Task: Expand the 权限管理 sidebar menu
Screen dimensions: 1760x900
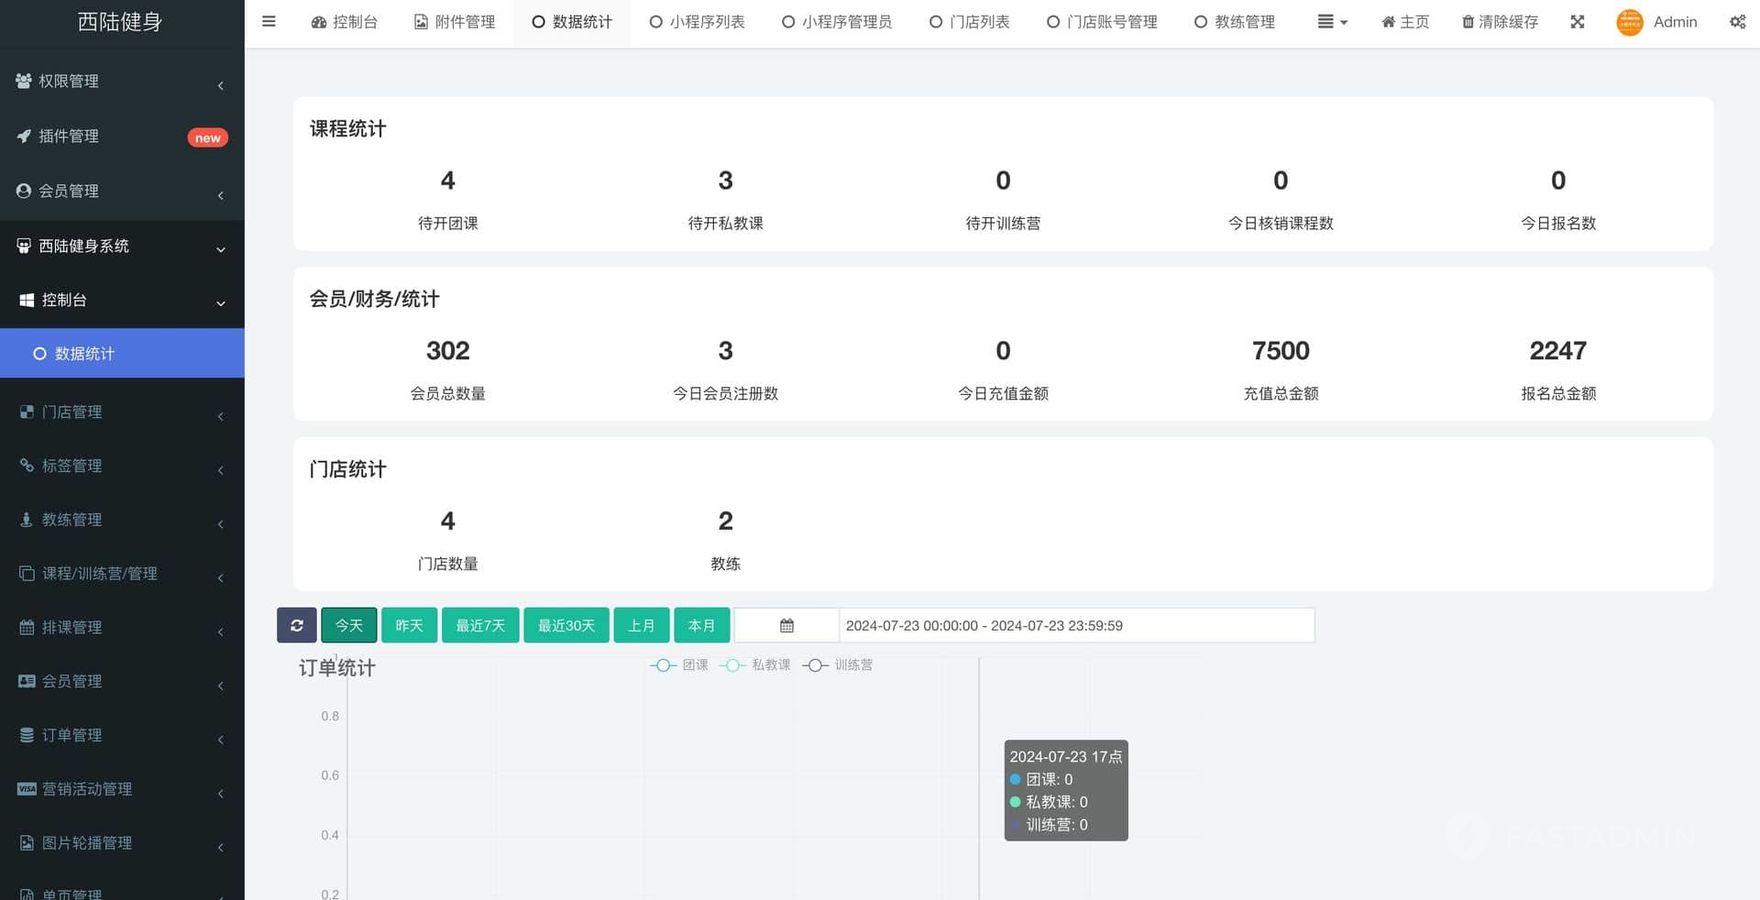Action: pos(122,81)
